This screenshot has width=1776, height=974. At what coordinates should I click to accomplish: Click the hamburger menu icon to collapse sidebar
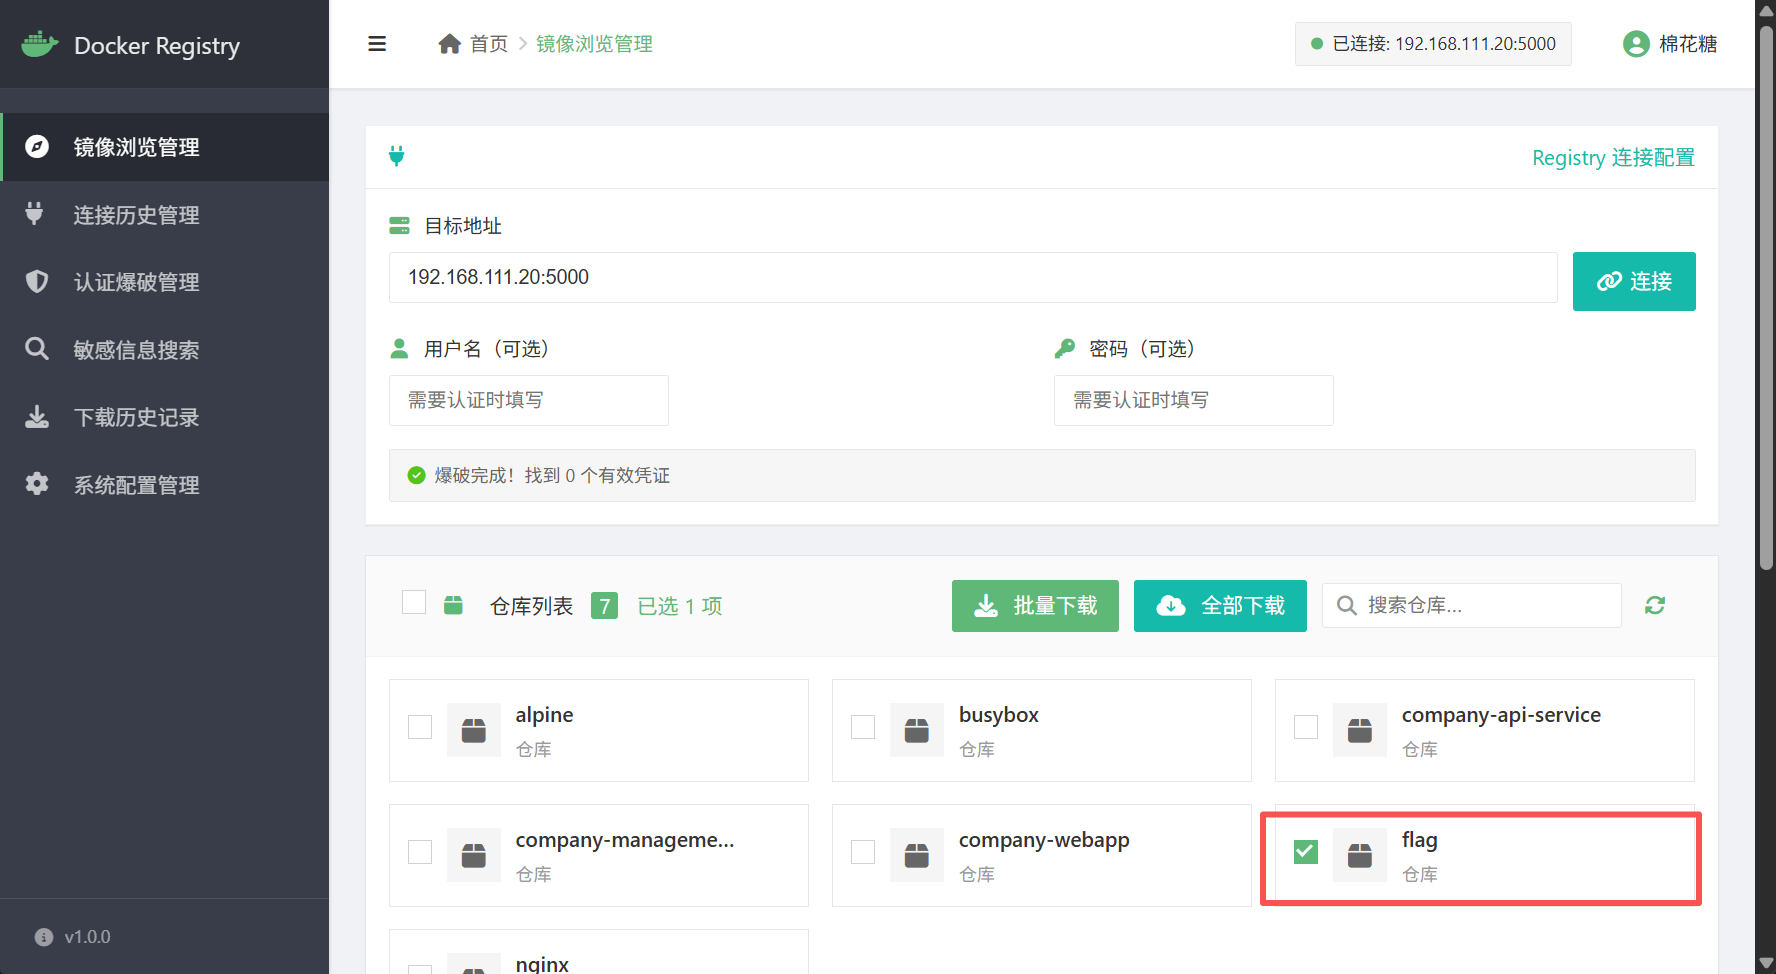click(x=377, y=44)
